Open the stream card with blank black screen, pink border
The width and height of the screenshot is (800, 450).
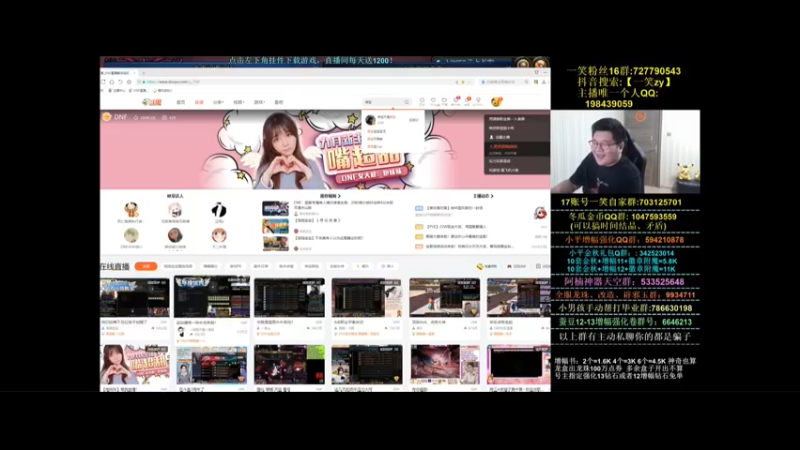[518, 367]
